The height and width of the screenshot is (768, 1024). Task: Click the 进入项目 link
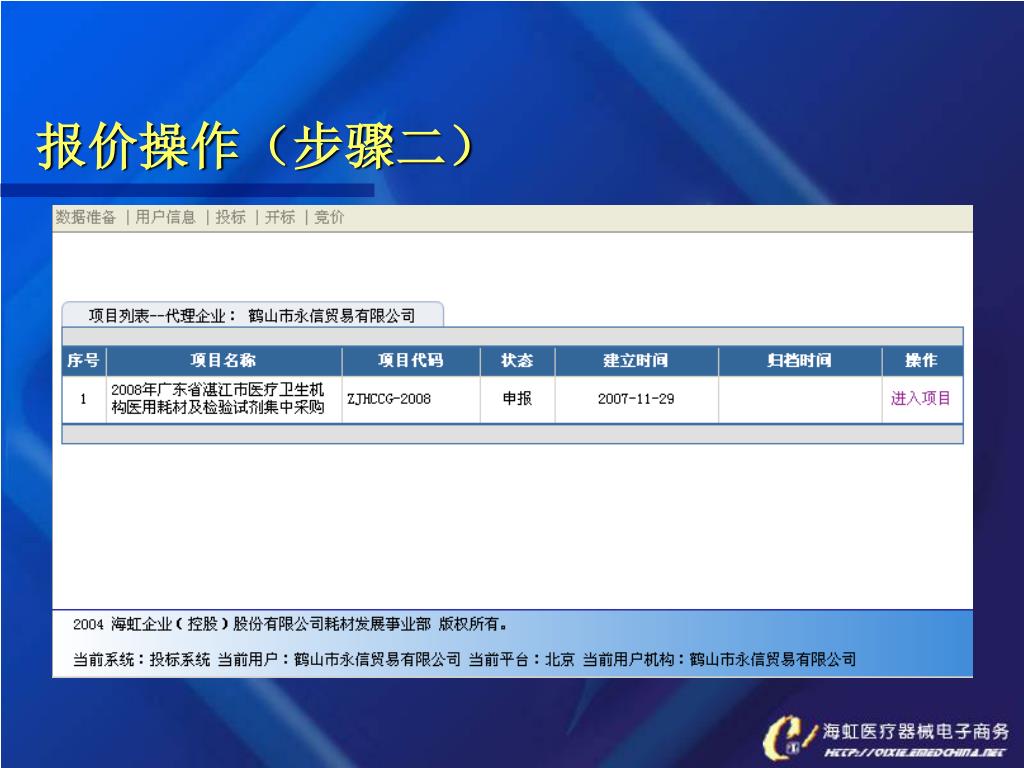921,398
